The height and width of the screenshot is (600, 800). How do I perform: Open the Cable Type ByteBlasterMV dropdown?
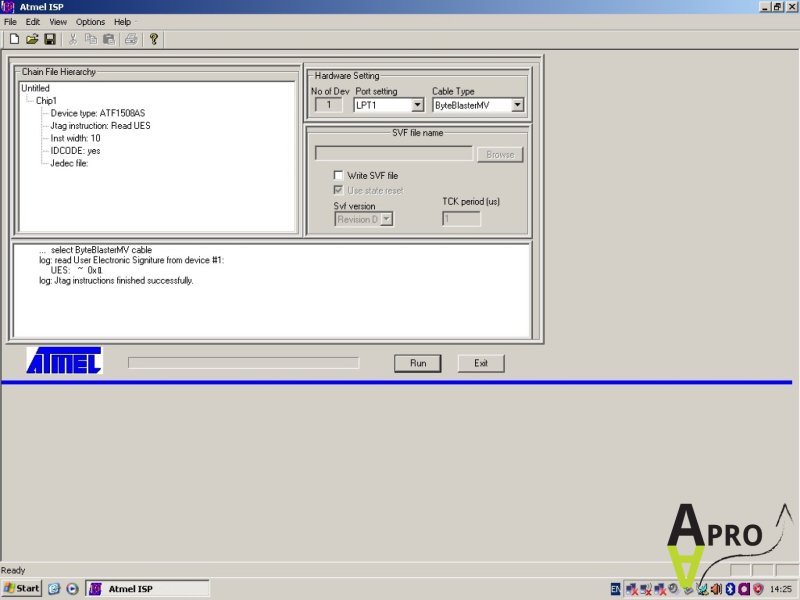click(x=517, y=105)
